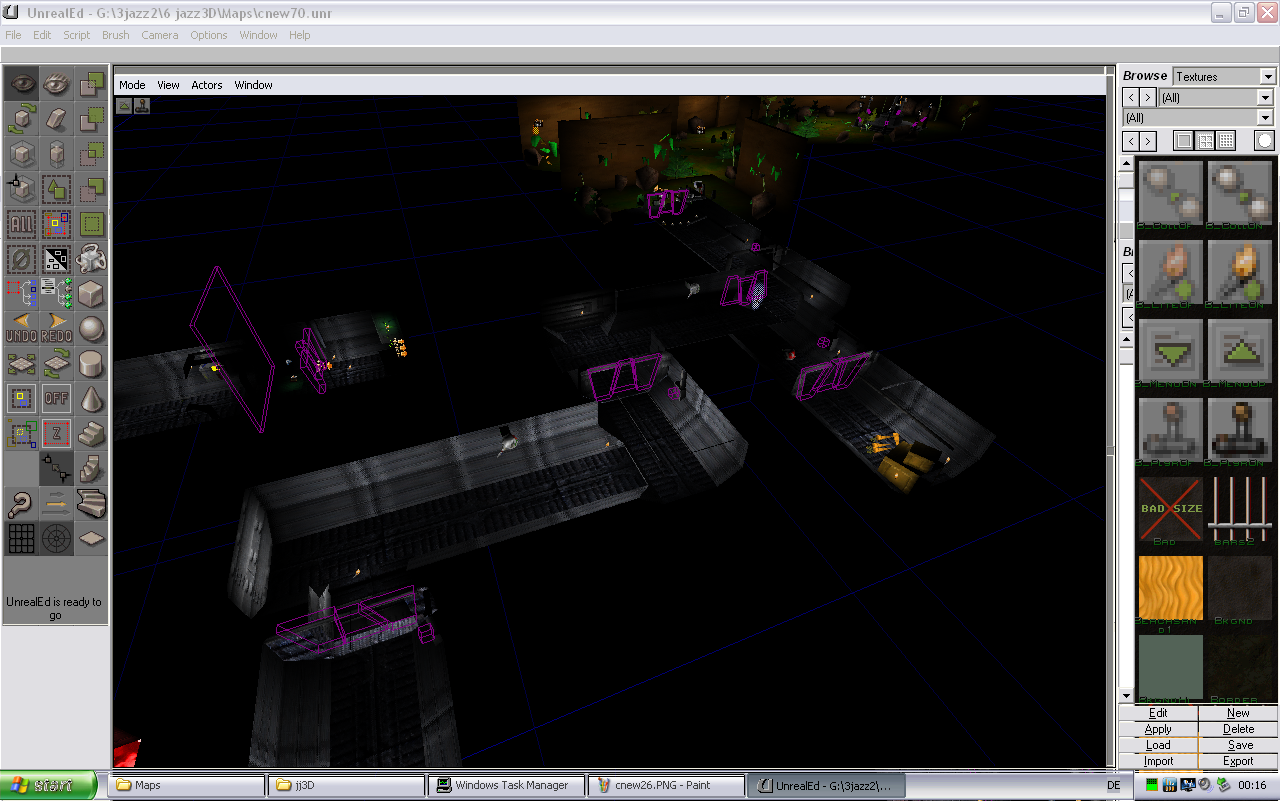Open the Brush menu
The width and height of the screenshot is (1280, 801).
click(116, 35)
